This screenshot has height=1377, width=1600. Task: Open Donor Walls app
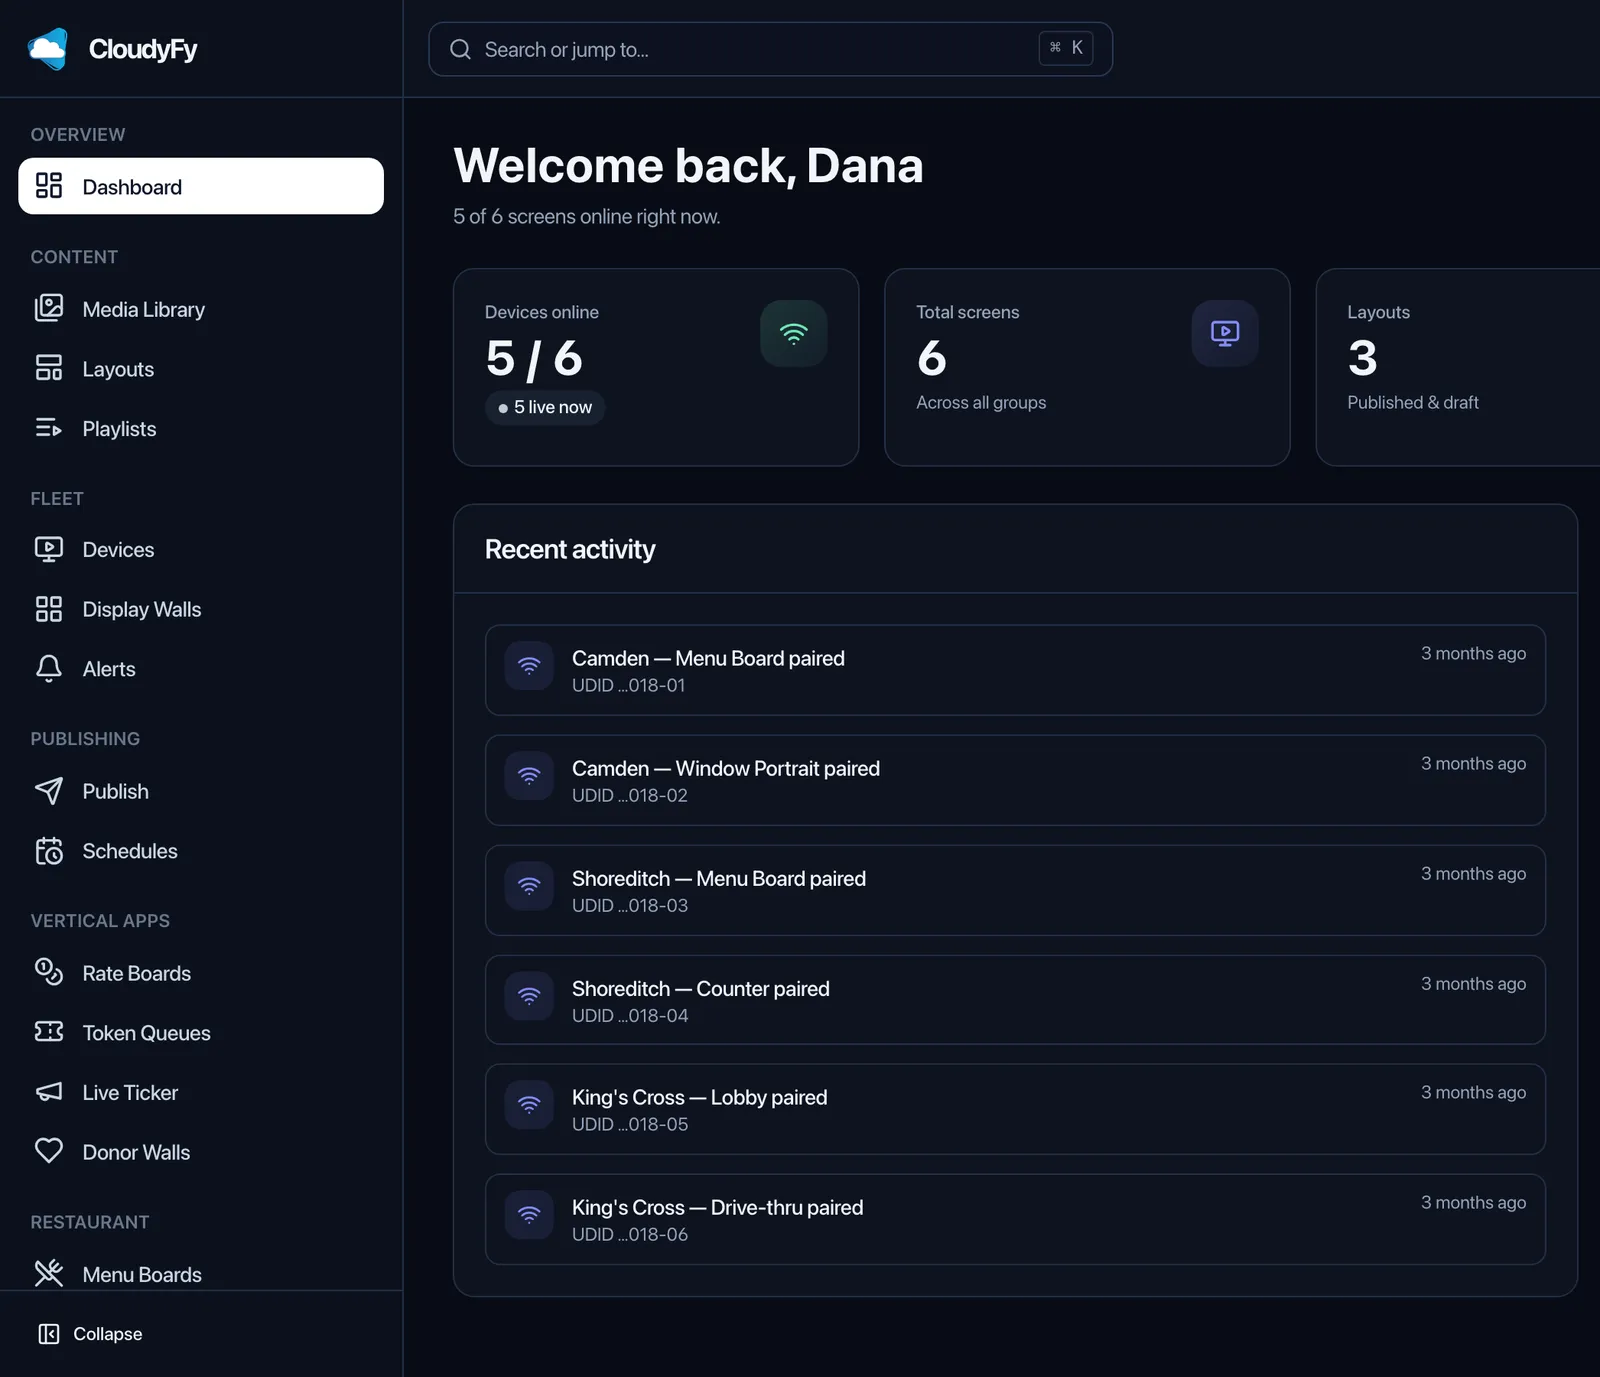tap(201, 1152)
